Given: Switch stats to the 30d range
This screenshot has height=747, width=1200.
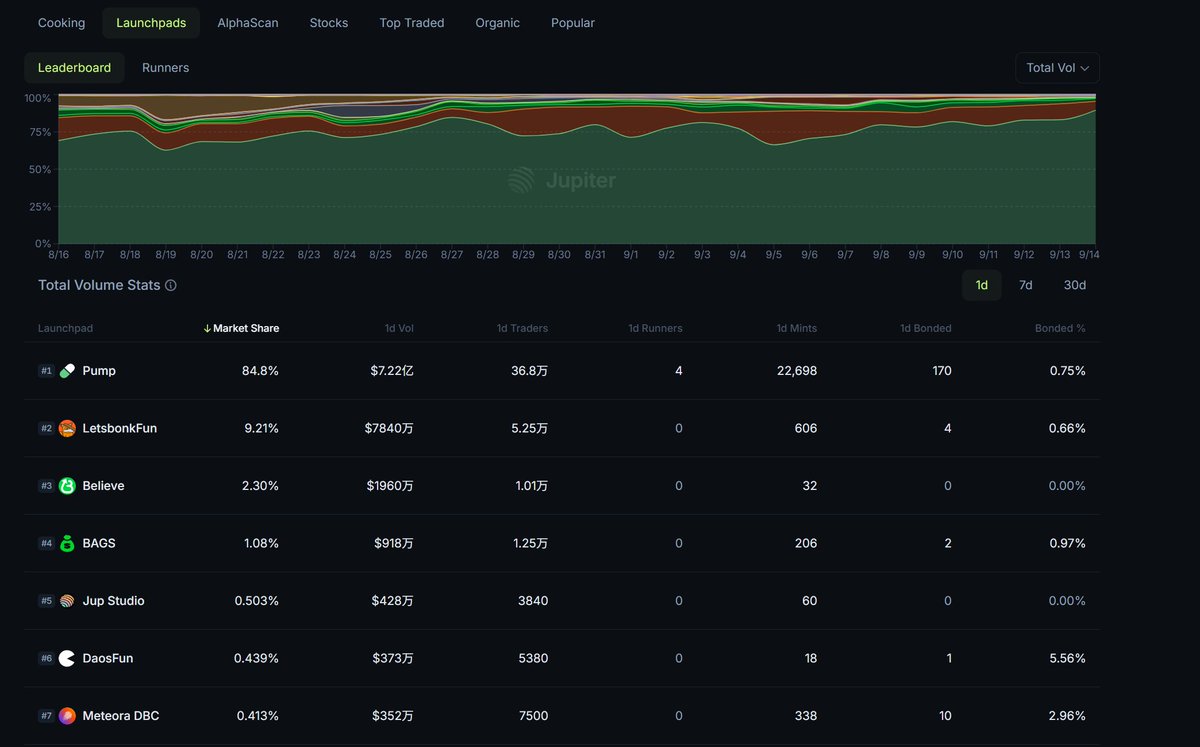Looking at the screenshot, I should click(x=1075, y=285).
